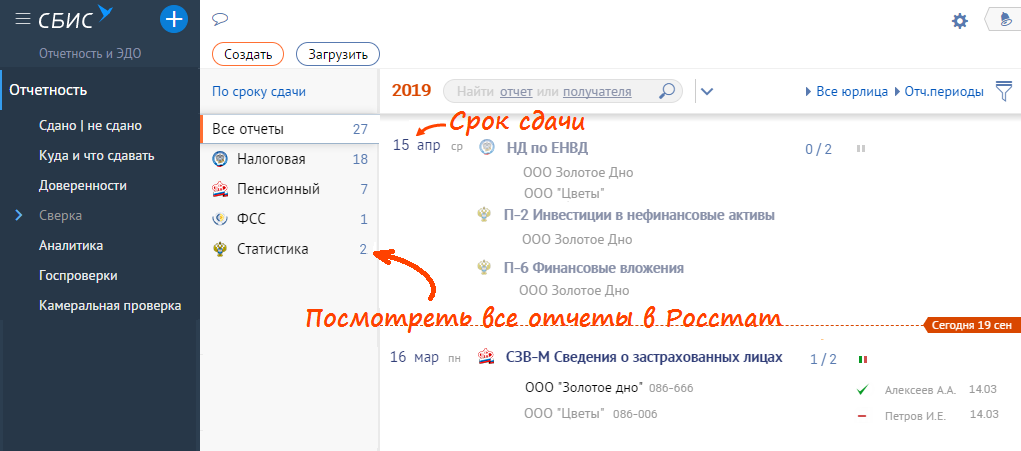Filter reports by Налоговая
Screen dimensions: 1021x451
290,159
